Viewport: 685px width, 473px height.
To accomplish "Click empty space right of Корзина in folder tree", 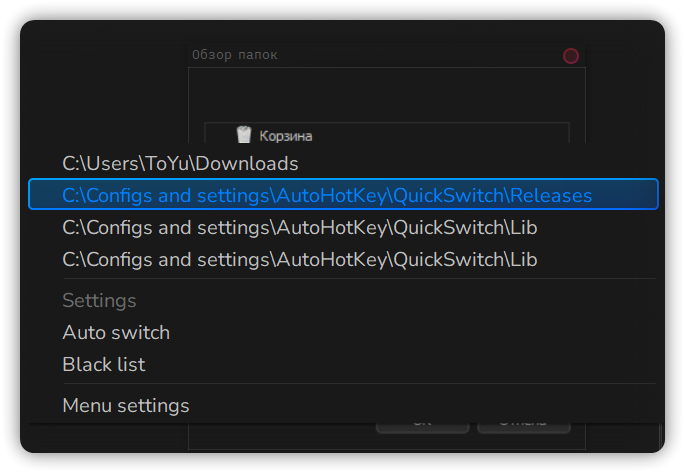I will click(450, 135).
